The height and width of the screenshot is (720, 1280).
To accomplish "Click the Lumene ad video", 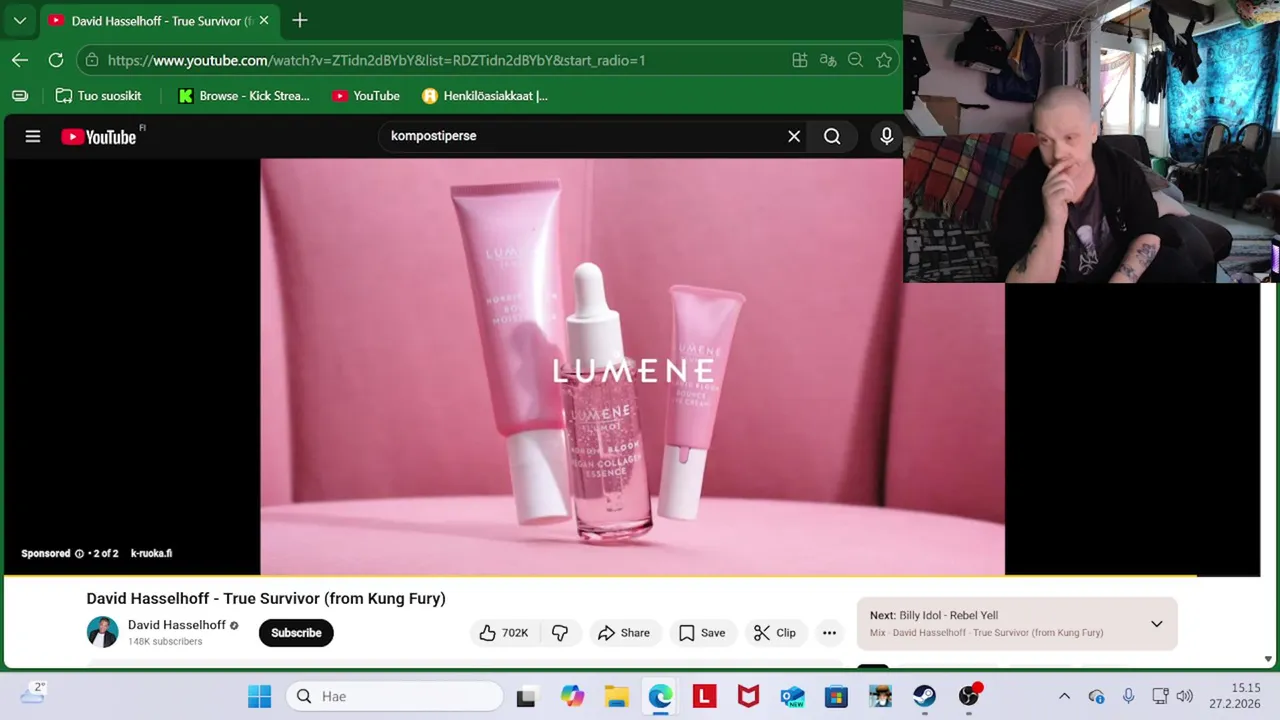I will tap(632, 367).
